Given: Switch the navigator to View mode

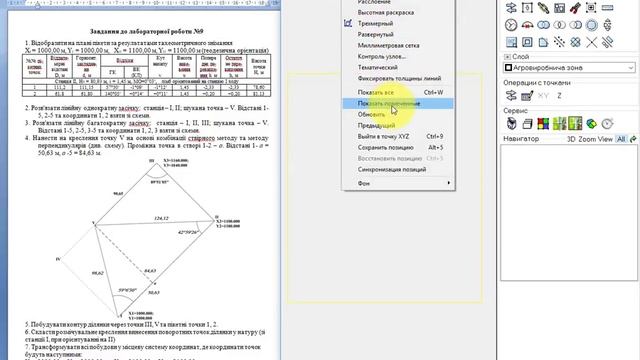Looking at the screenshot, I should (x=605, y=139).
